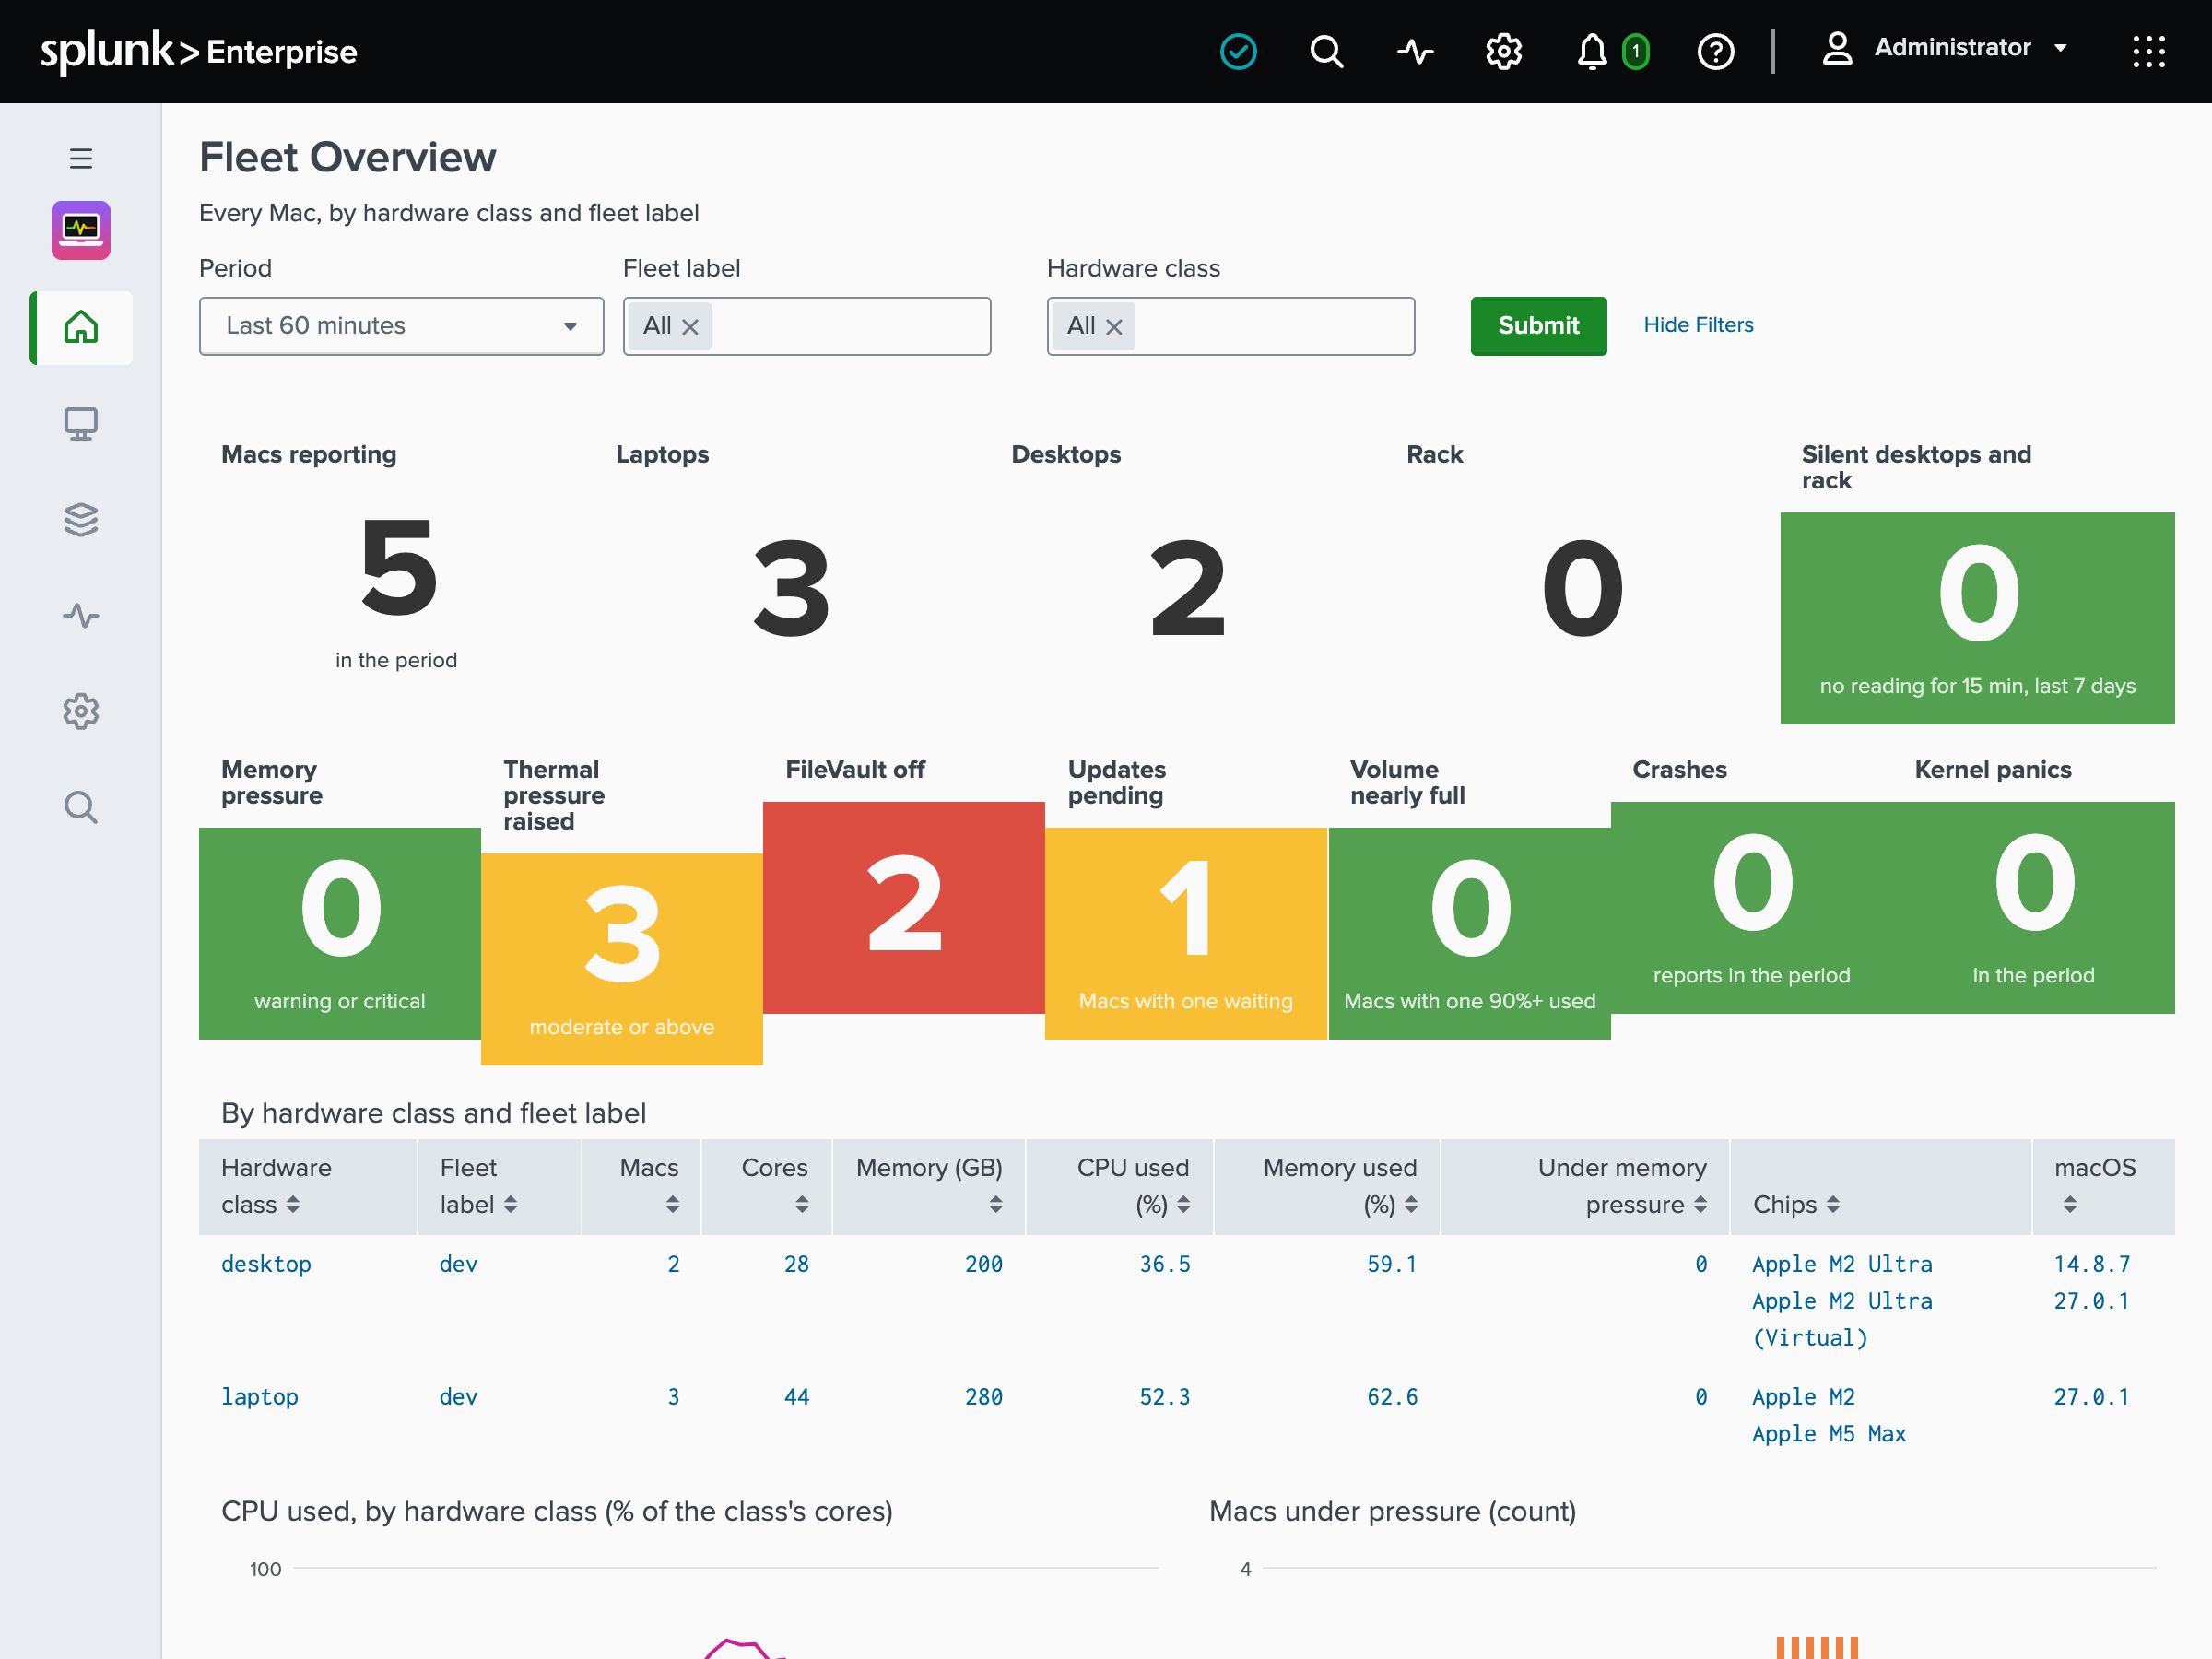Open the Administrator user menu
This screenshot has width=2212, height=1659.
(x=1945, y=48)
